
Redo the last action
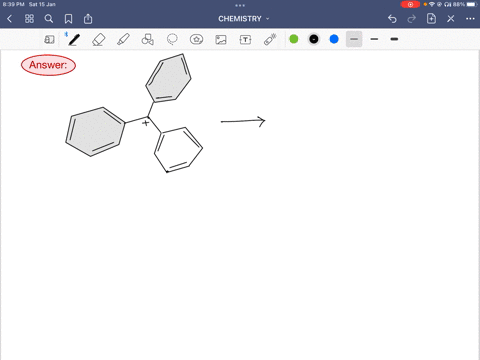tap(412, 19)
